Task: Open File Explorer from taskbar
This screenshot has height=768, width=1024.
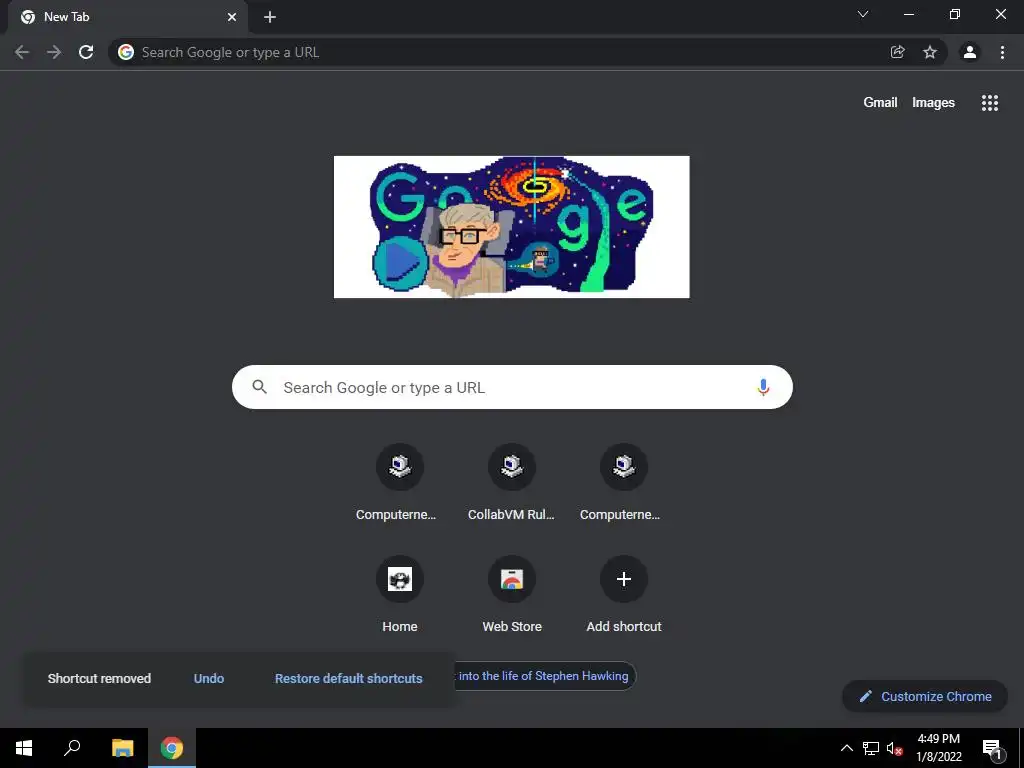Action: (122, 748)
